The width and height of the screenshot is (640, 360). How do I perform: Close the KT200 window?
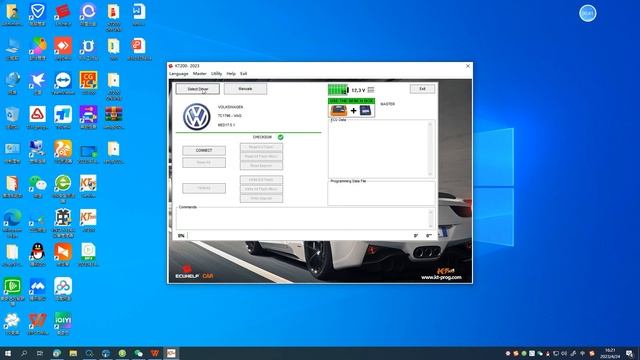pos(468,66)
